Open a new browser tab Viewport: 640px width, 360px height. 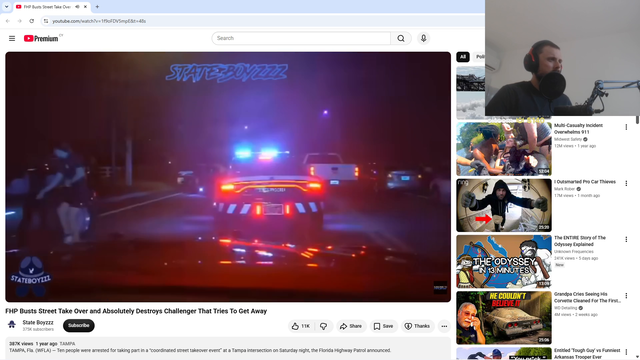(97, 7)
